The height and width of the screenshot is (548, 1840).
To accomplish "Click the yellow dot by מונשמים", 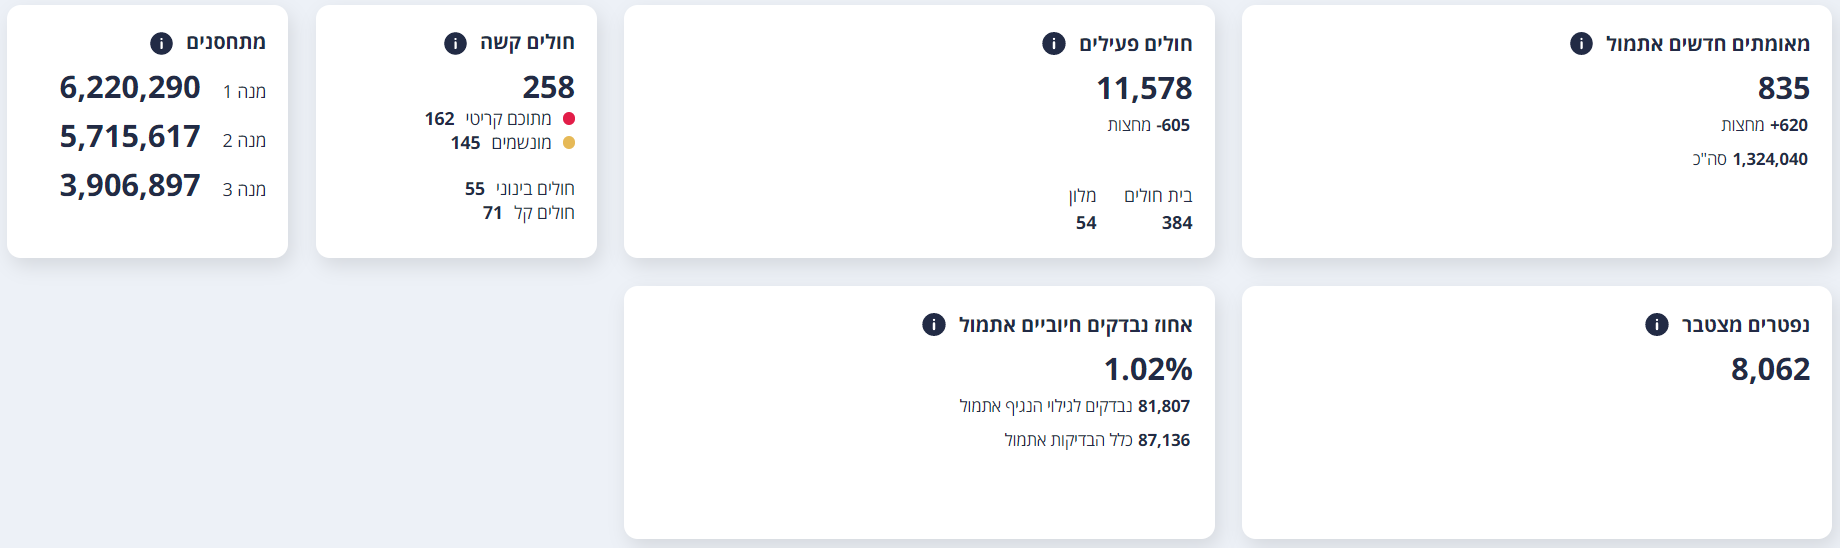I will click(x=569, y=143).
